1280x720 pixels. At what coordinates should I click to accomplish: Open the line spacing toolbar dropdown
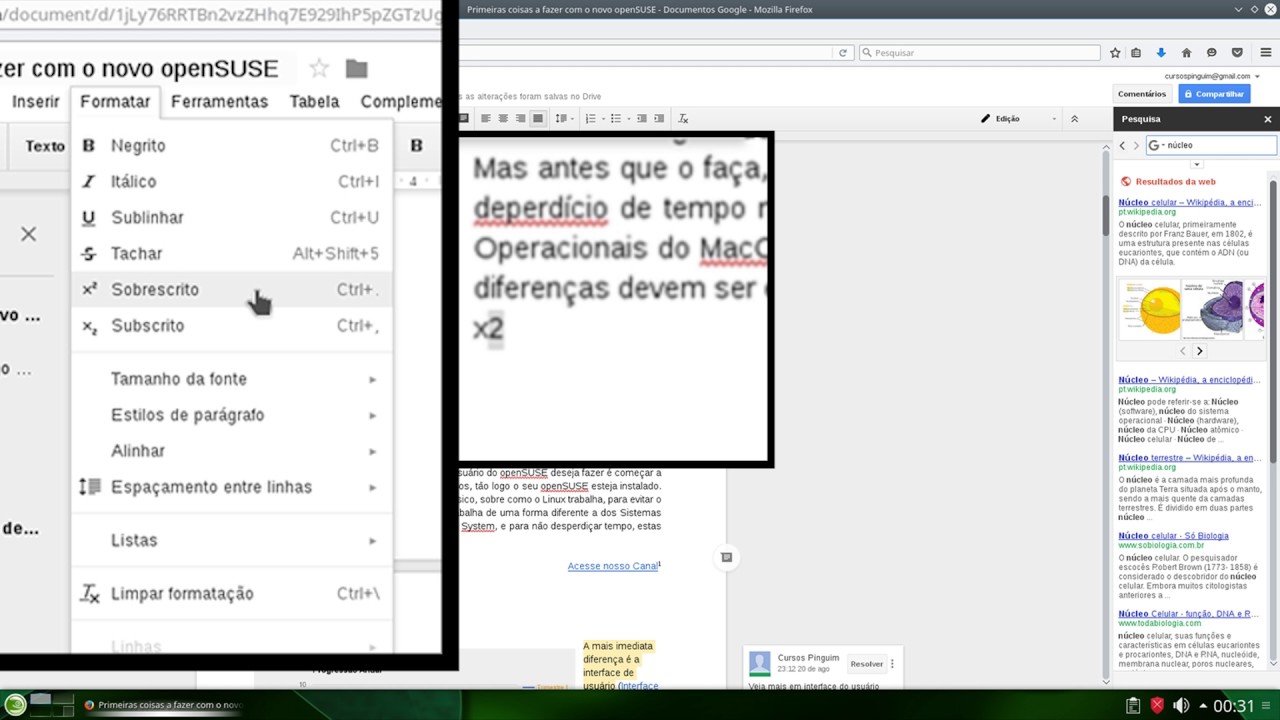(564, 118)
